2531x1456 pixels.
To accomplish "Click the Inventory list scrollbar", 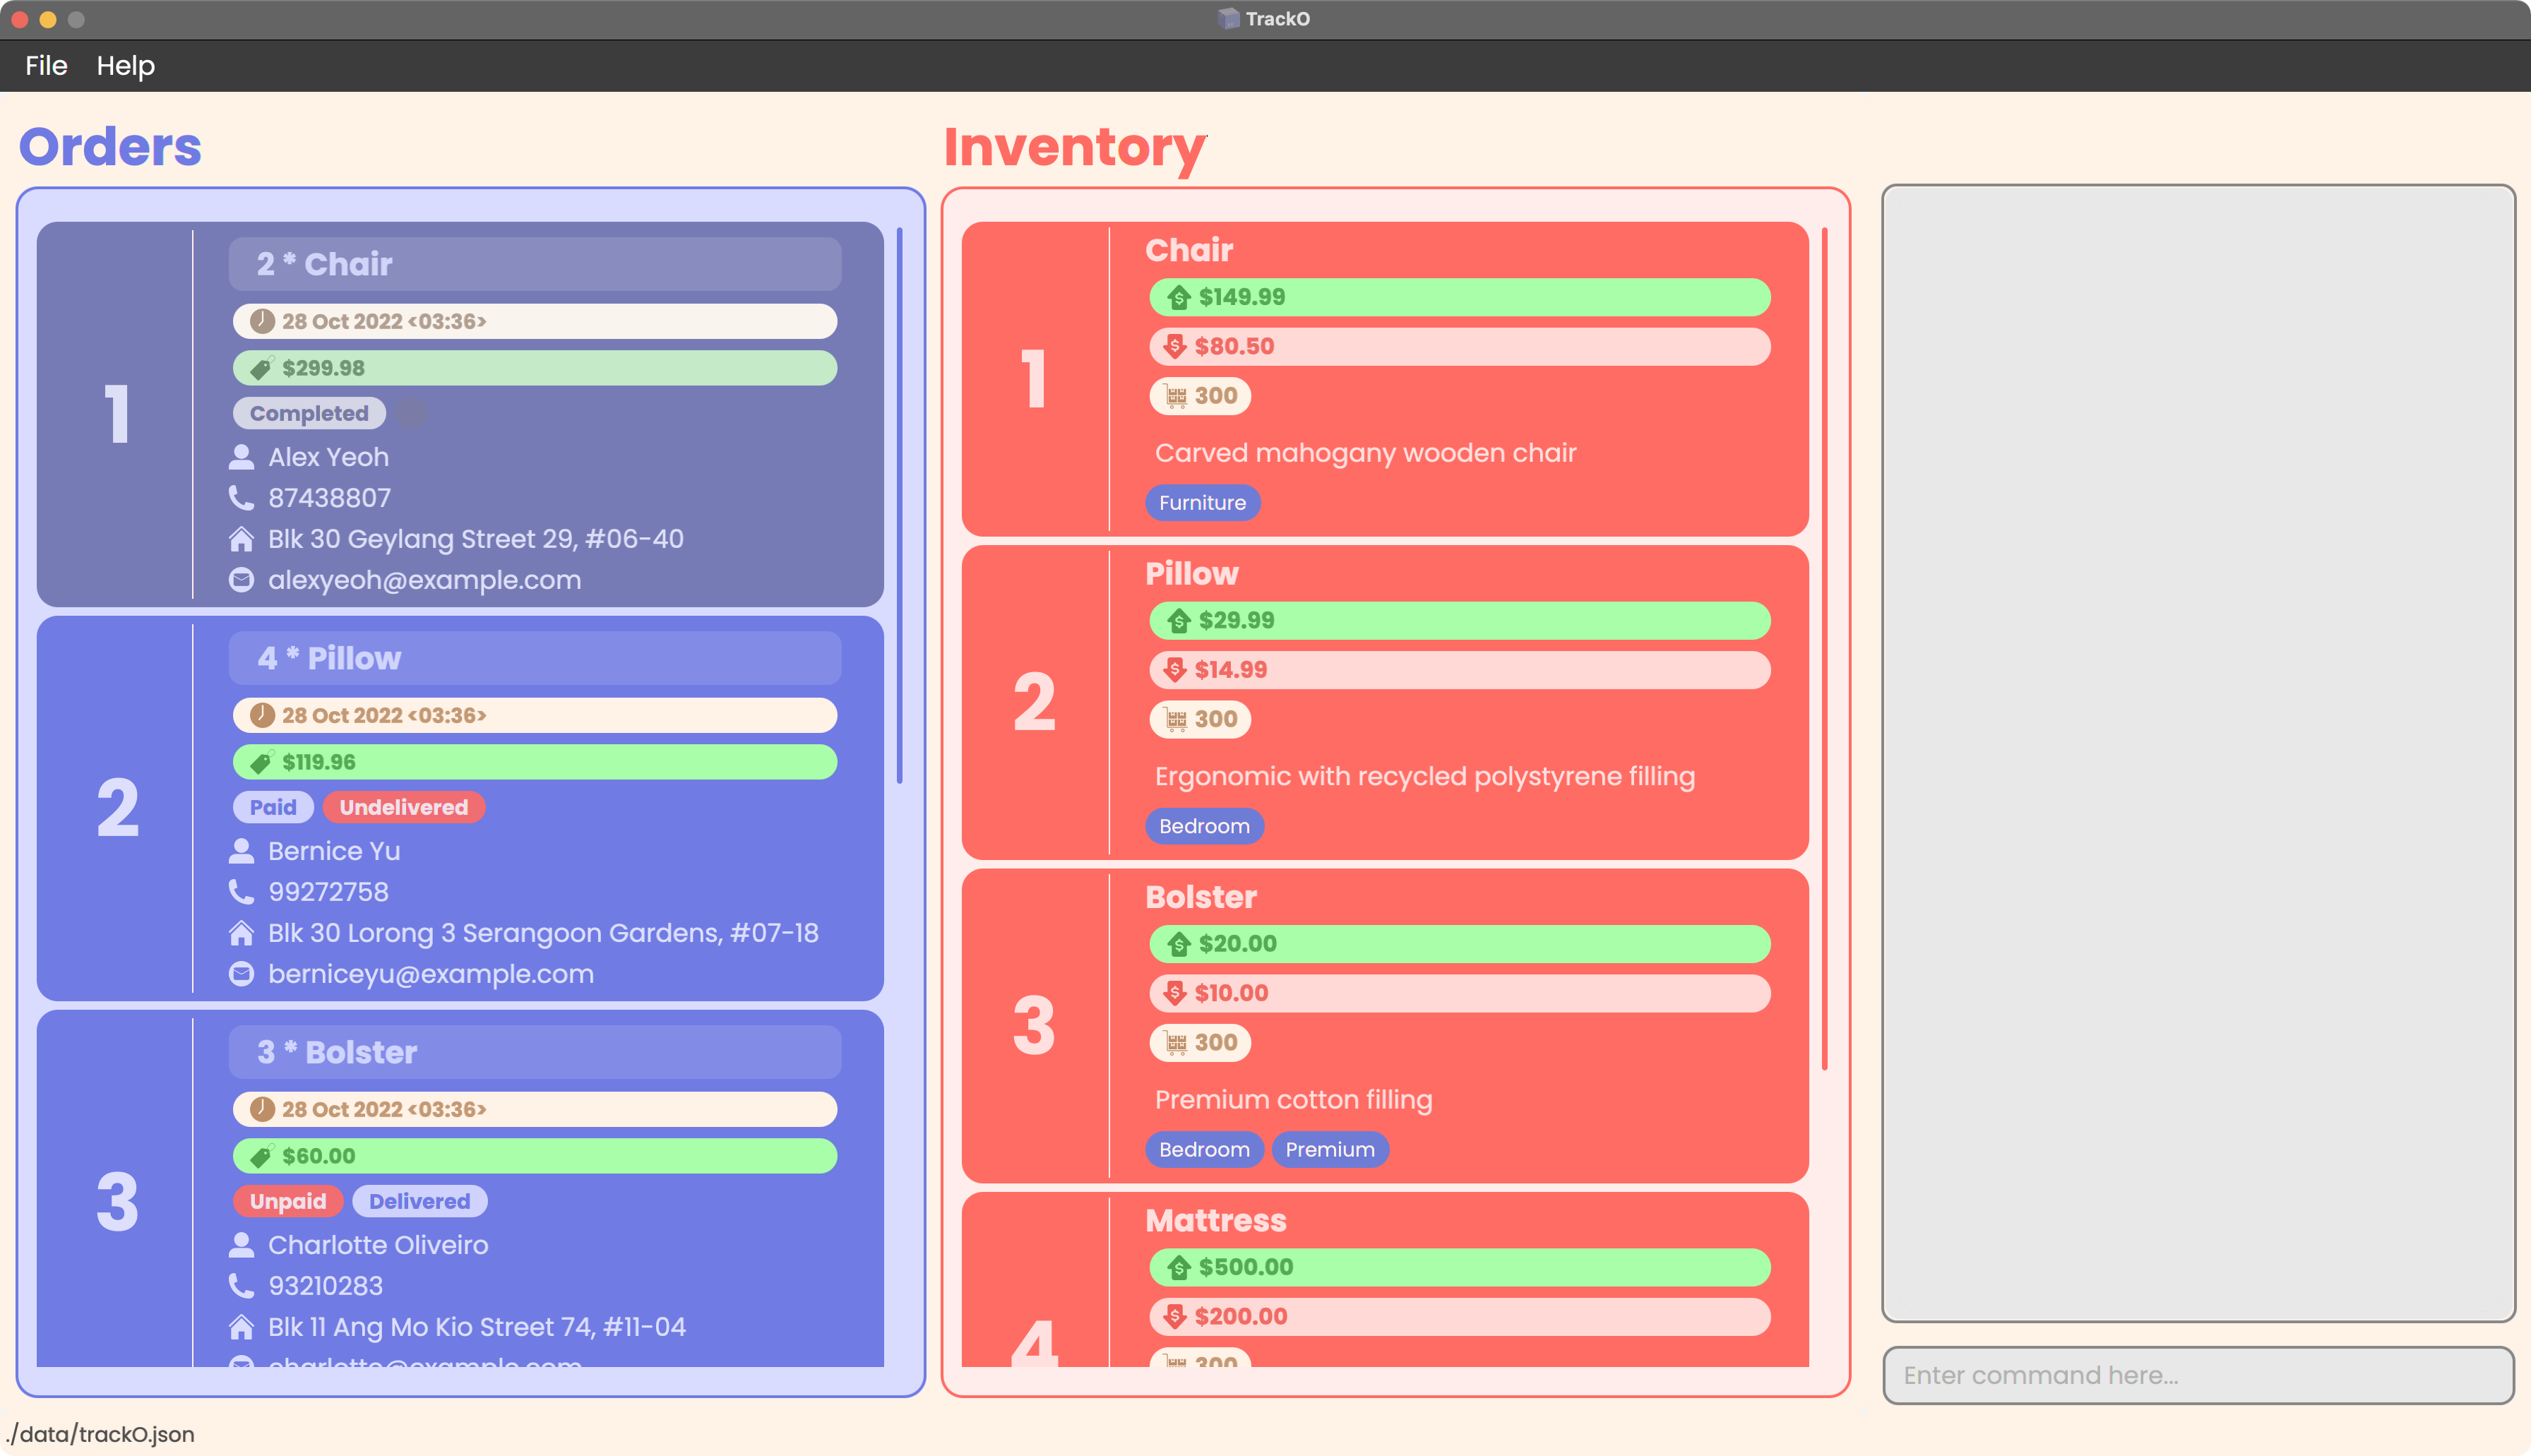I will [1824, 648].
